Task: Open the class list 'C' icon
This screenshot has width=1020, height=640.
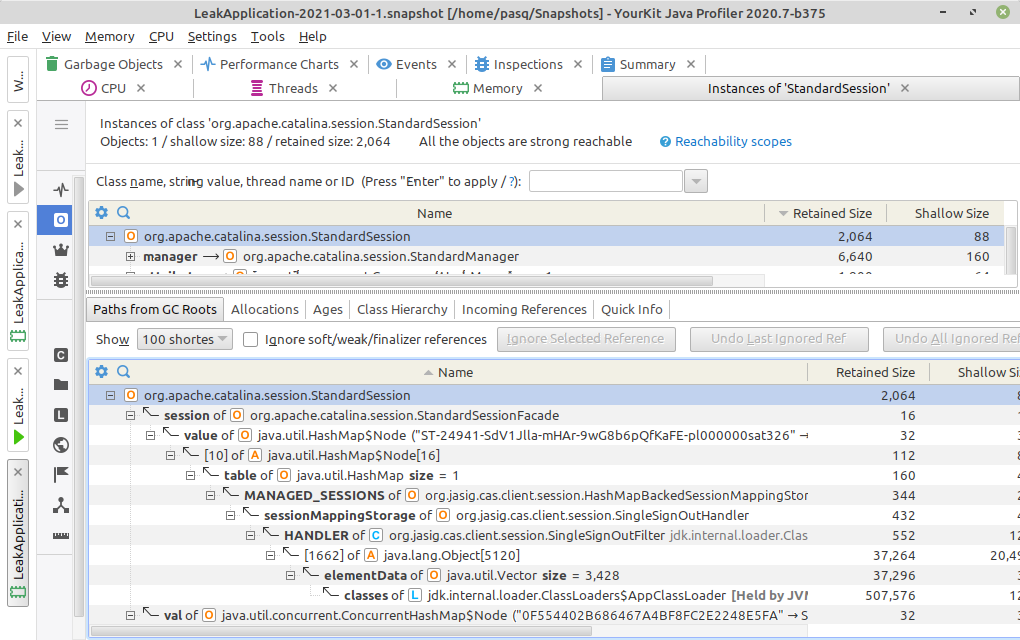Action: pyautogui.click(x=60, y=353)
